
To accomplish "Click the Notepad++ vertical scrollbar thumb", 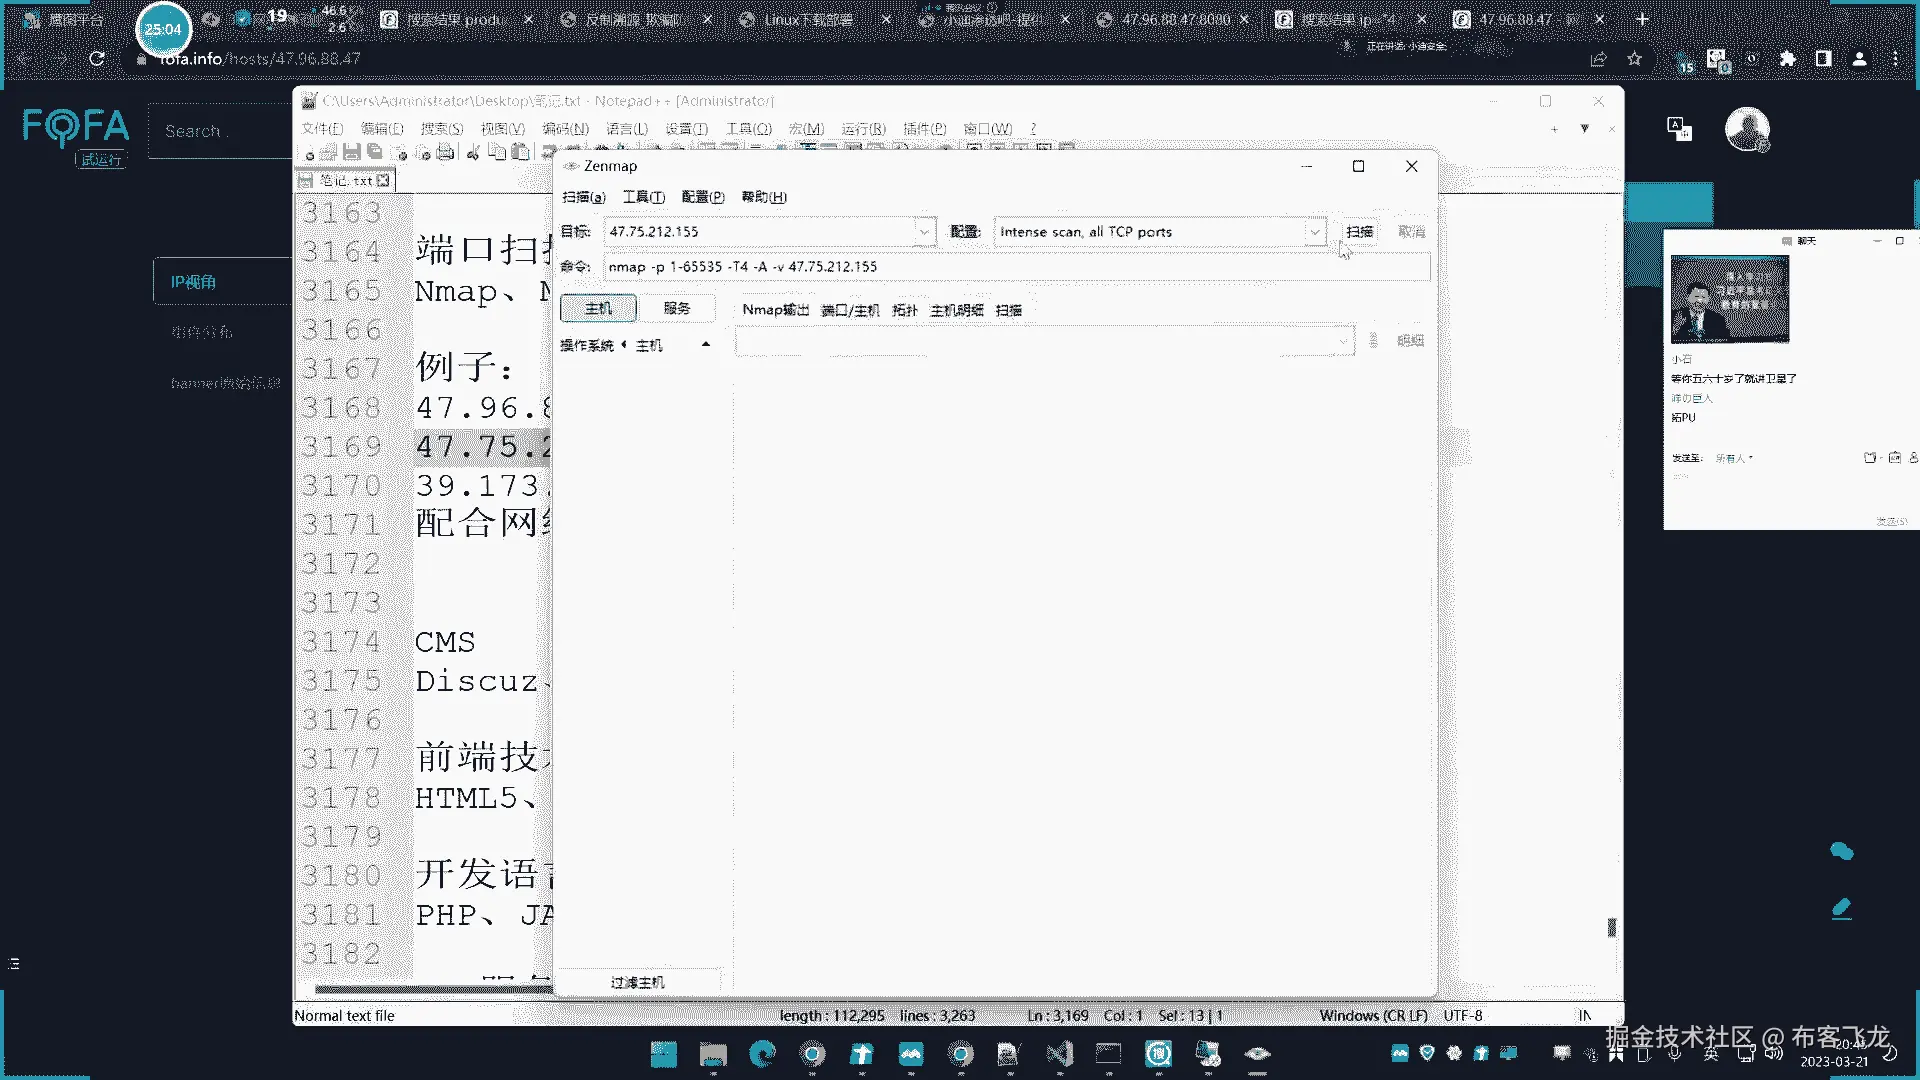I will 1611,928.
